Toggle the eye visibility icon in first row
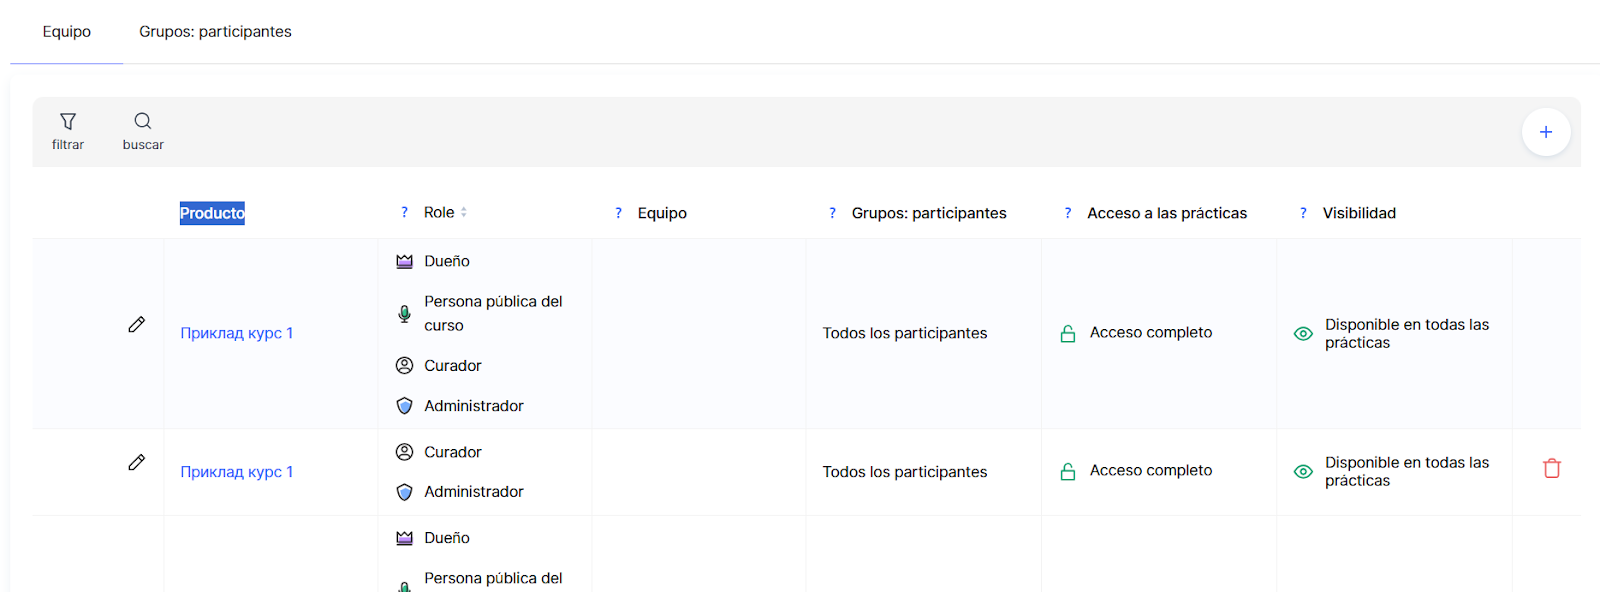The width and height of the screenshot is (1600, 592). [1303, 334]
